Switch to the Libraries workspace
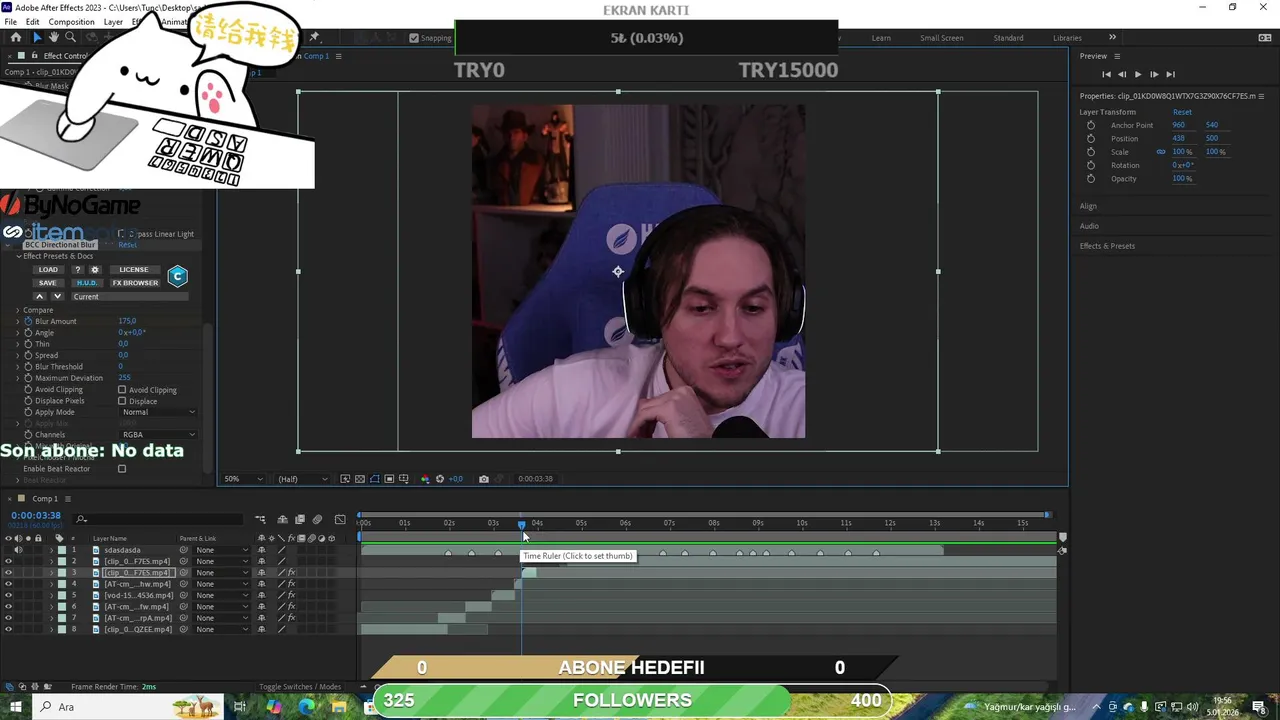This screenshot has height=720, width=1280. point(1067,38)
